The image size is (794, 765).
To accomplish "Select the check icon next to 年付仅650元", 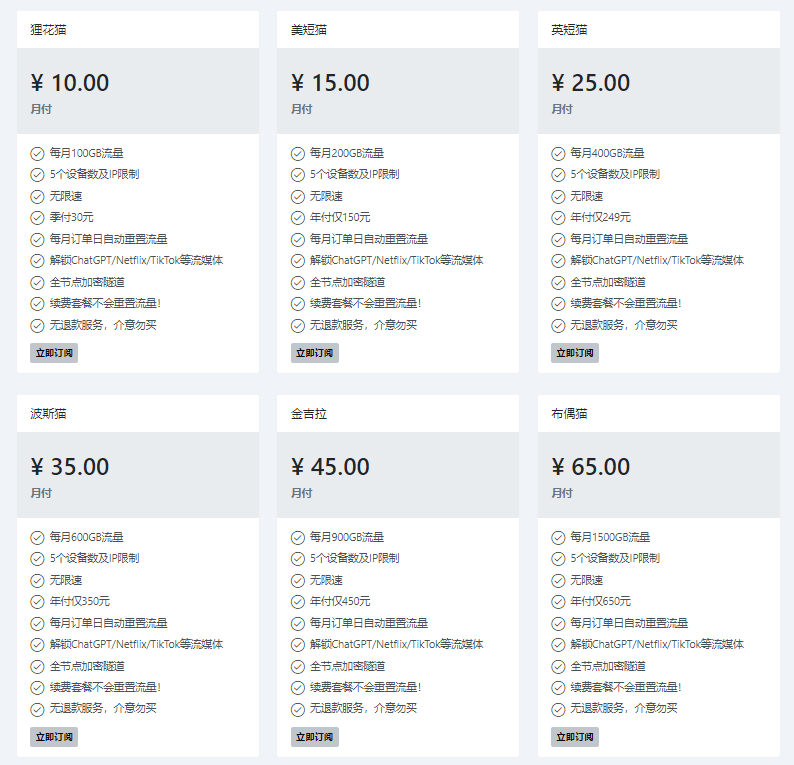I will coord(558,602).
